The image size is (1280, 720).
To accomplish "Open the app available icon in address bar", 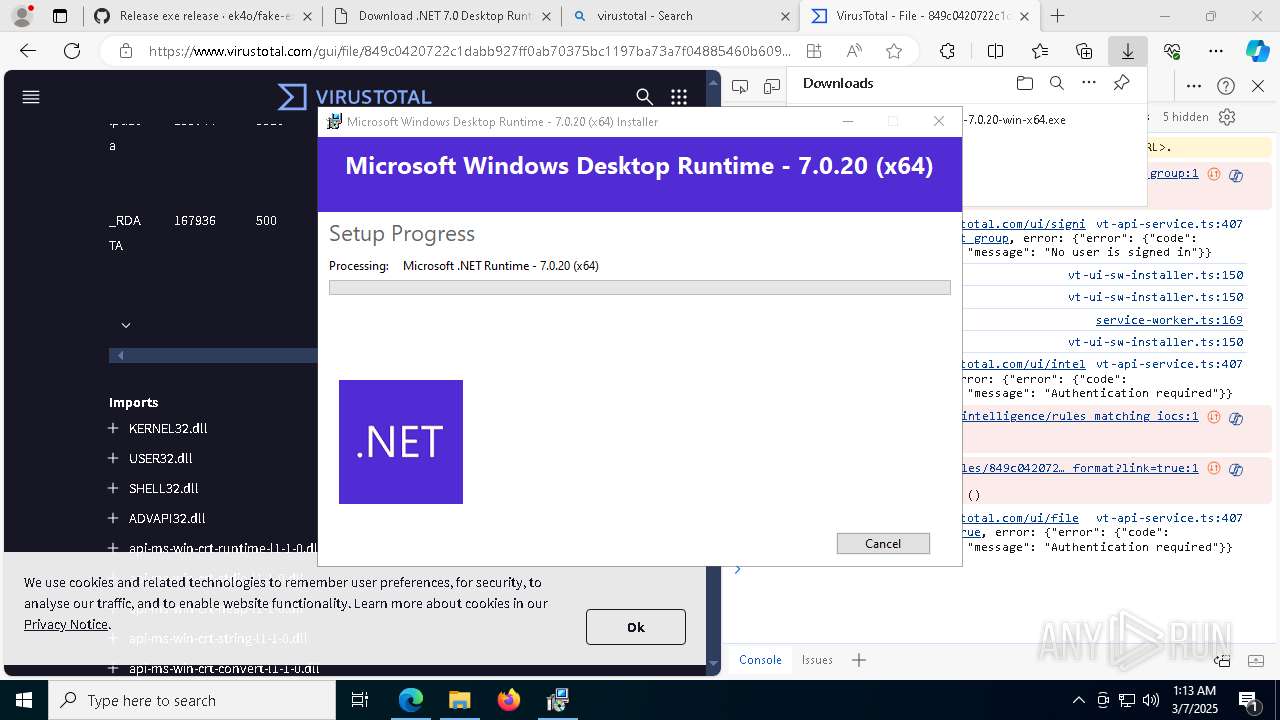I will pyautogui.click(x=814, y=51).
